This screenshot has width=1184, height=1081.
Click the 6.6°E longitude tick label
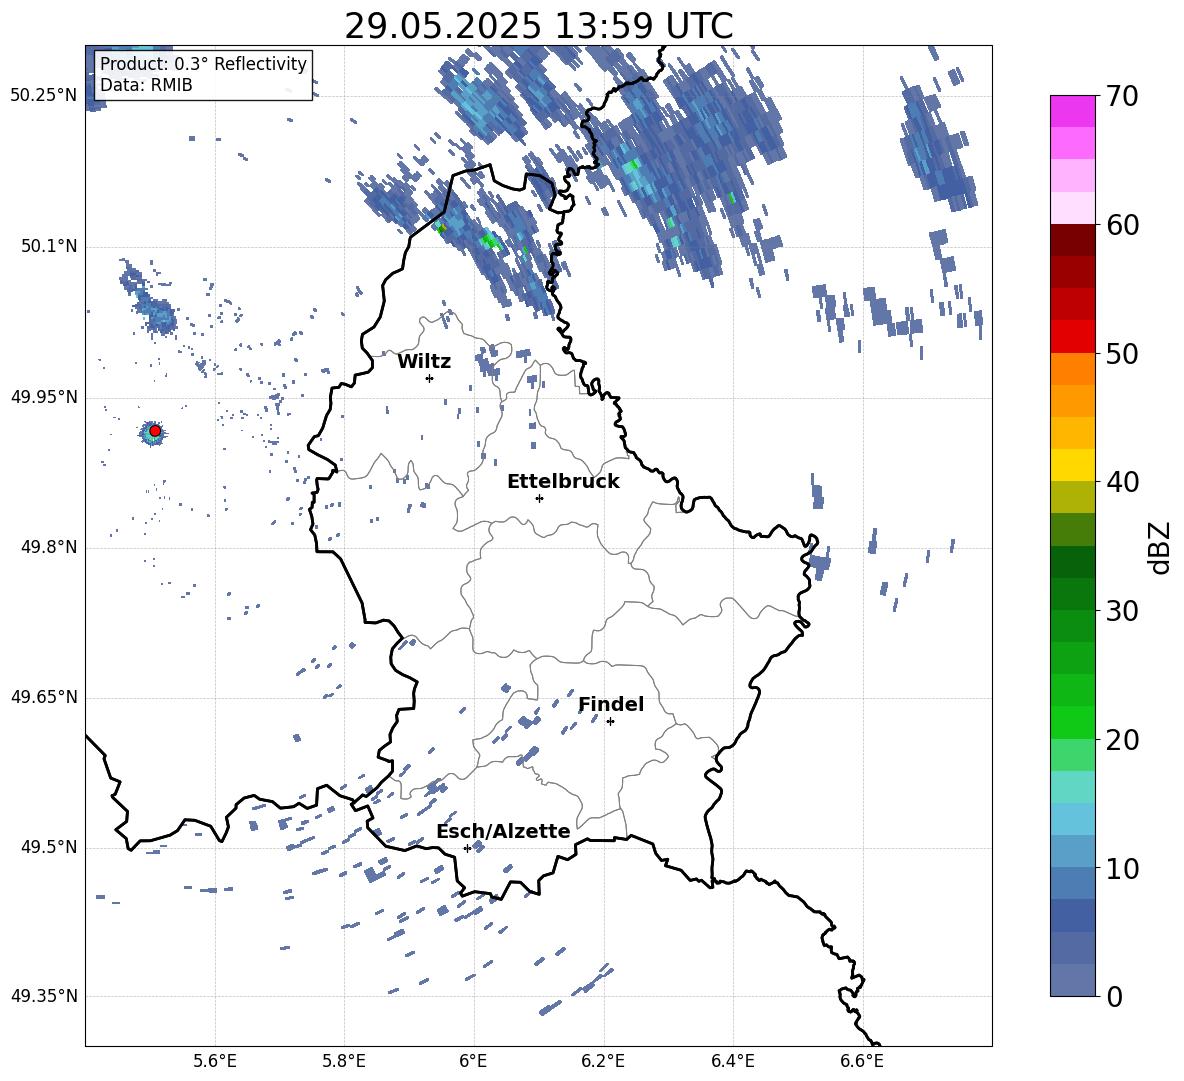862,1061
